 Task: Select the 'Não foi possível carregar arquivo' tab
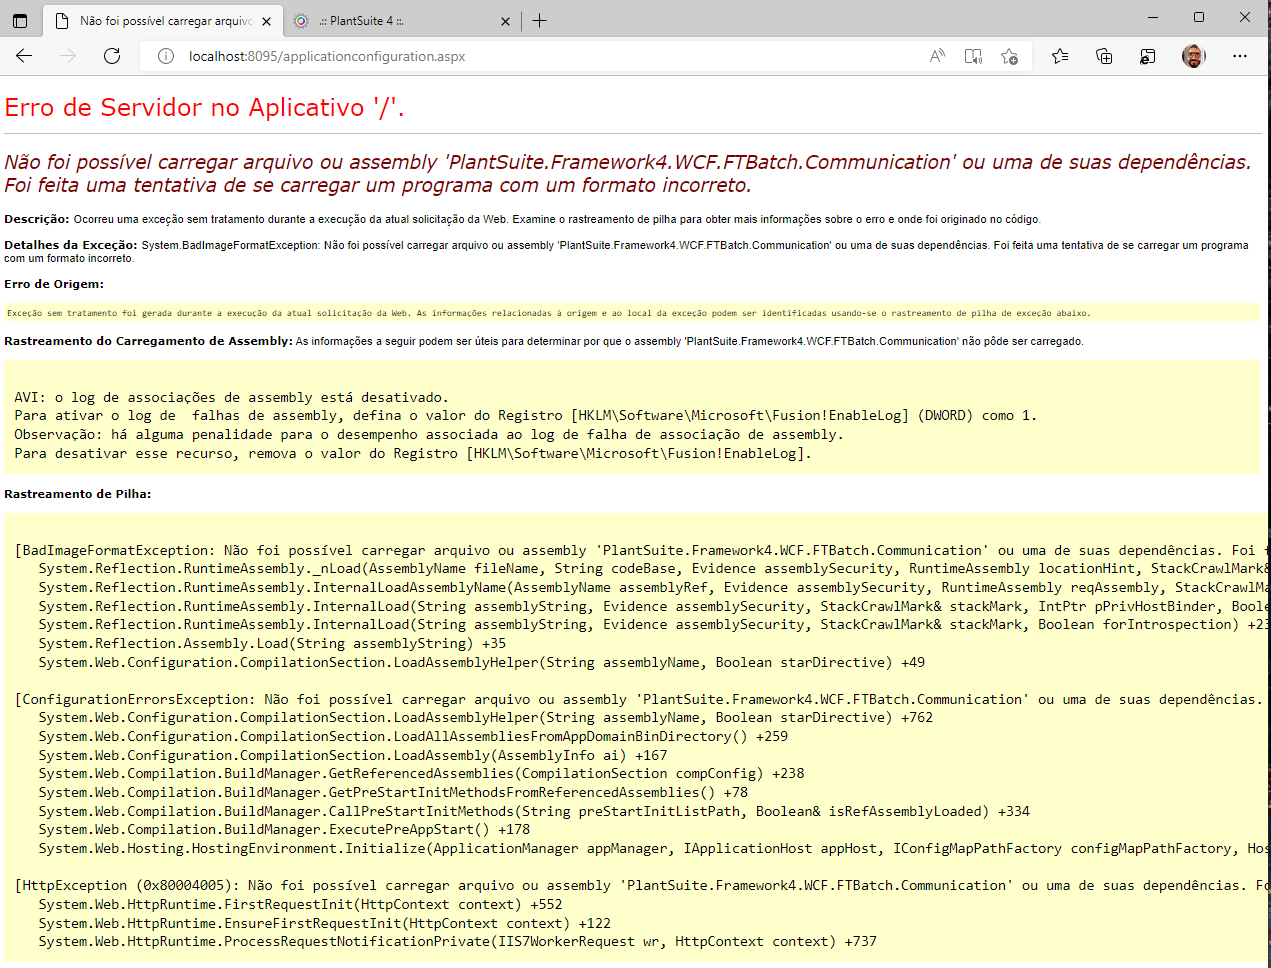click(164, 20)
